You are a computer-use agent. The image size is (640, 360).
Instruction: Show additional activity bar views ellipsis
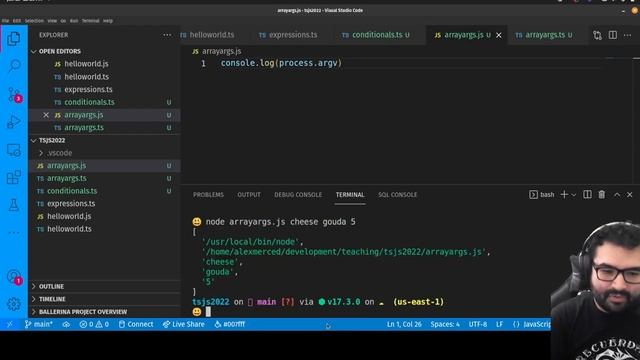point(13,232)
